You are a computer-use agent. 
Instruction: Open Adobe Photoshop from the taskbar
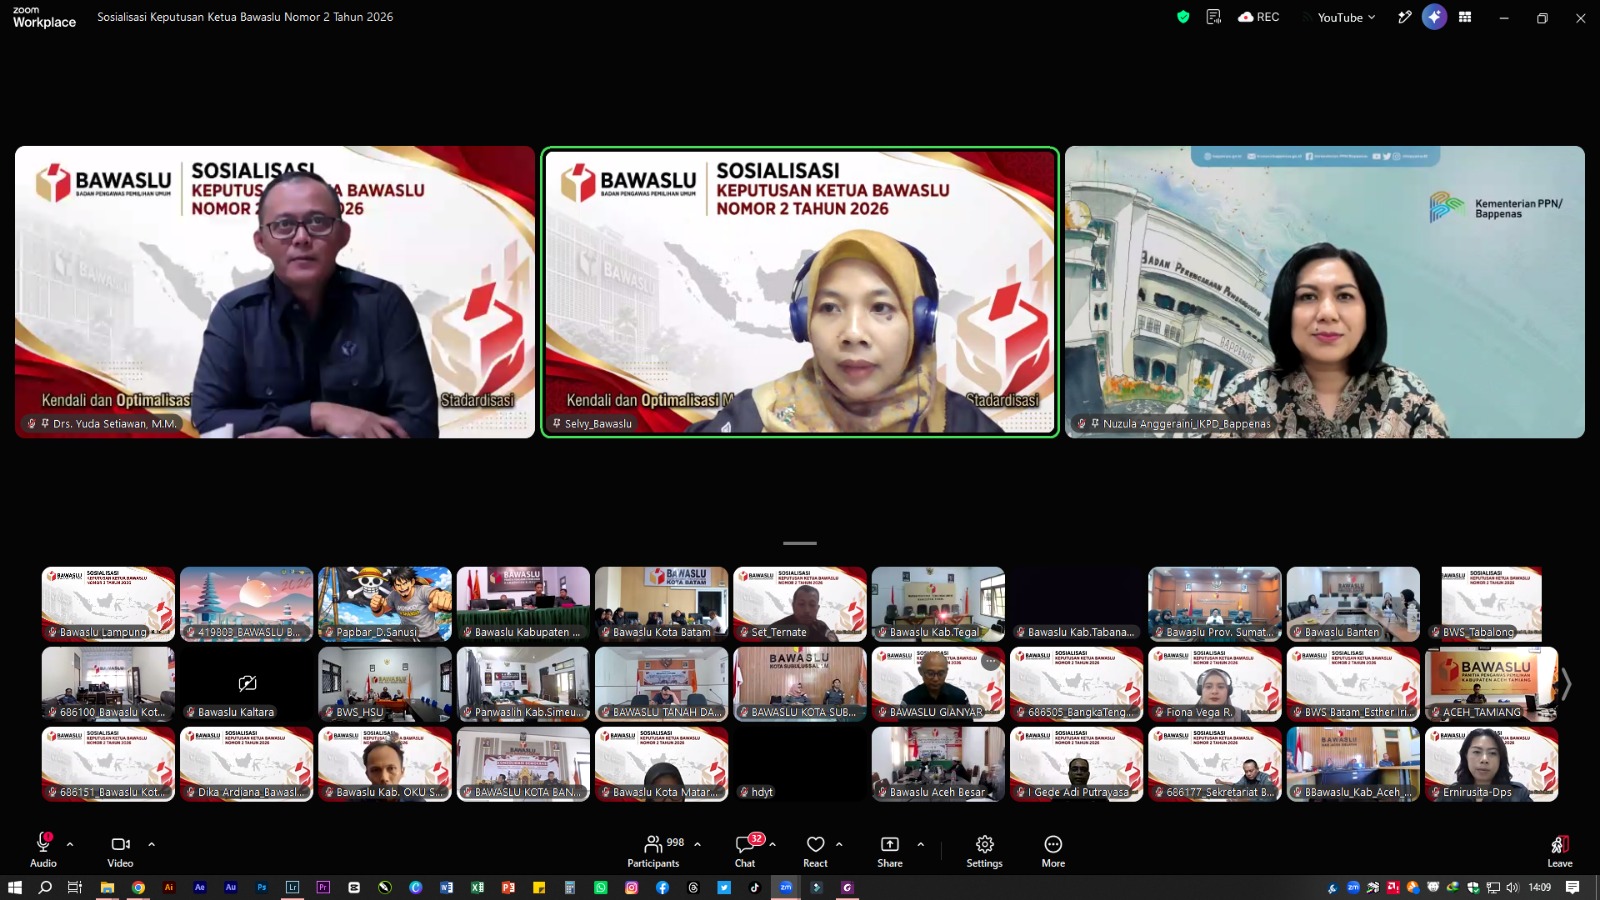(261, 887)
